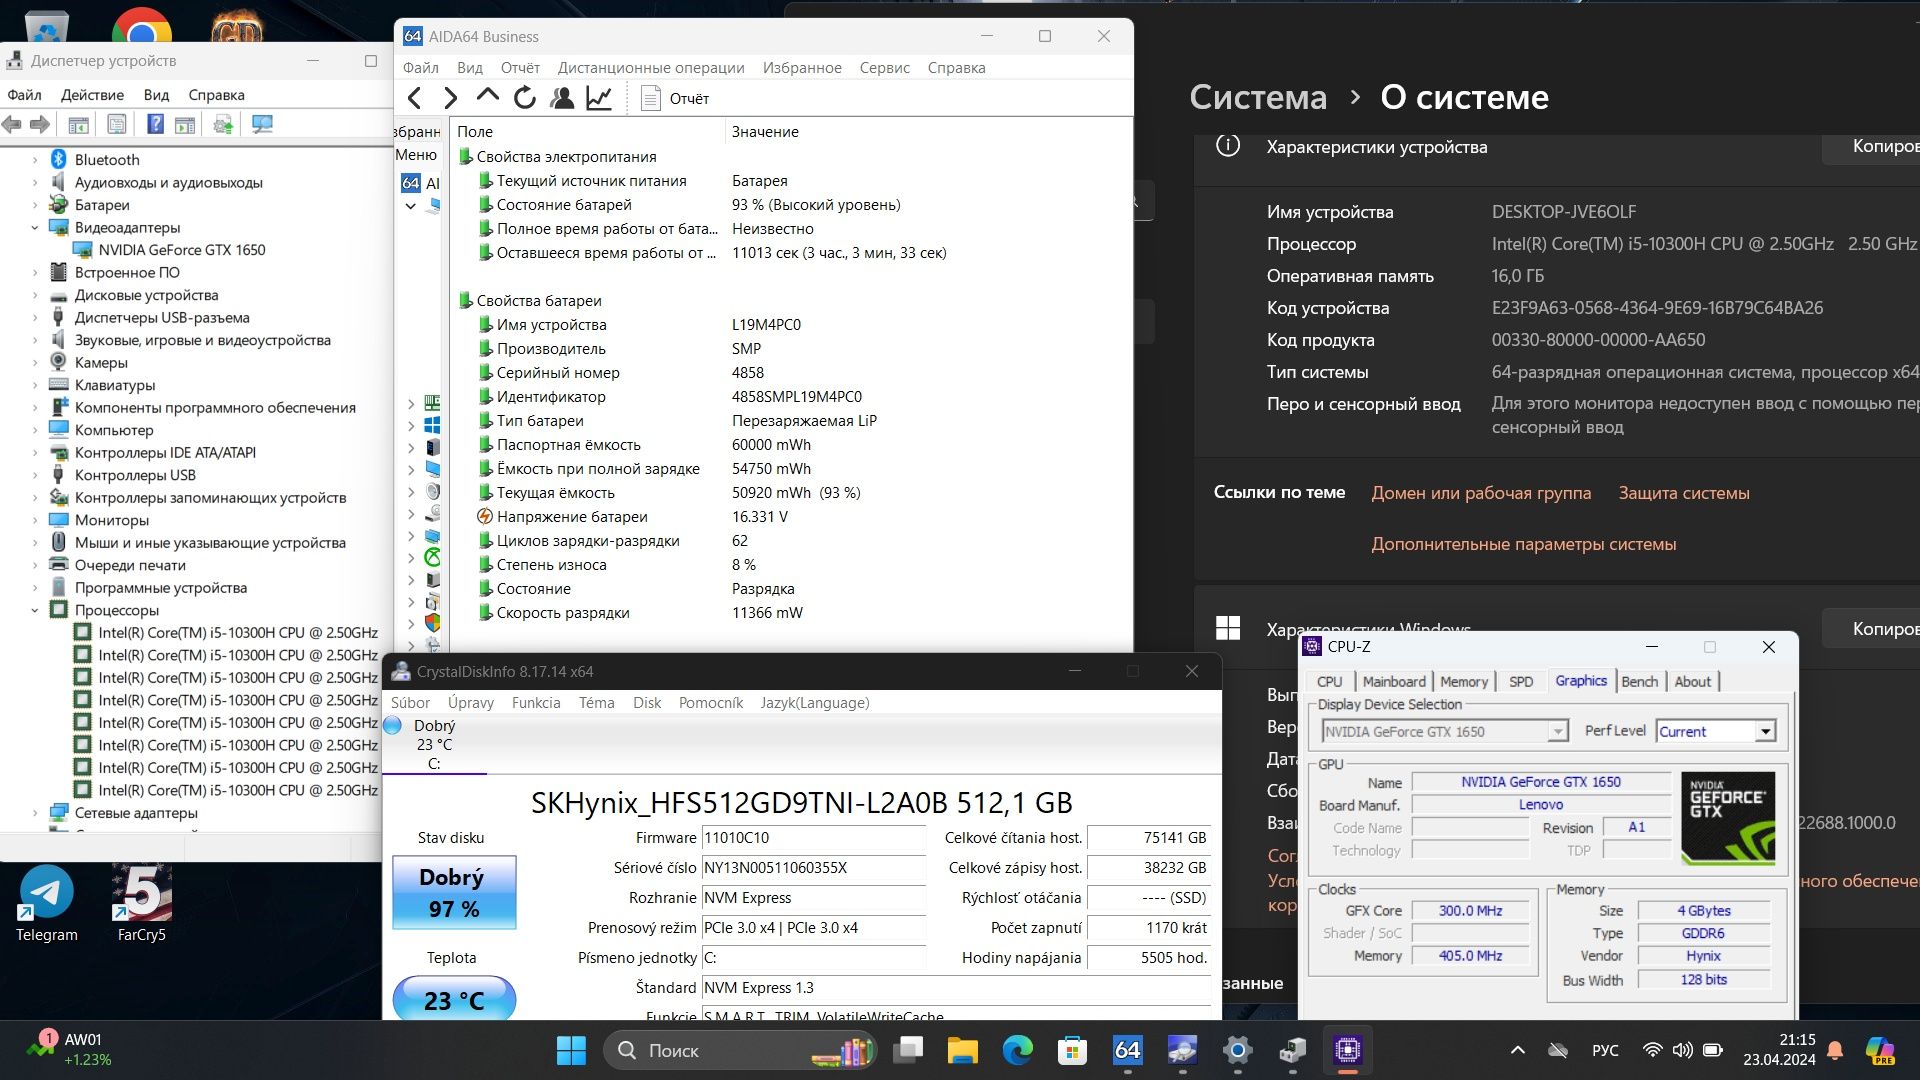Open AIDA64 user management icon
Viewport: 1920px width, 1080px height.
click(x=562, y=98)
